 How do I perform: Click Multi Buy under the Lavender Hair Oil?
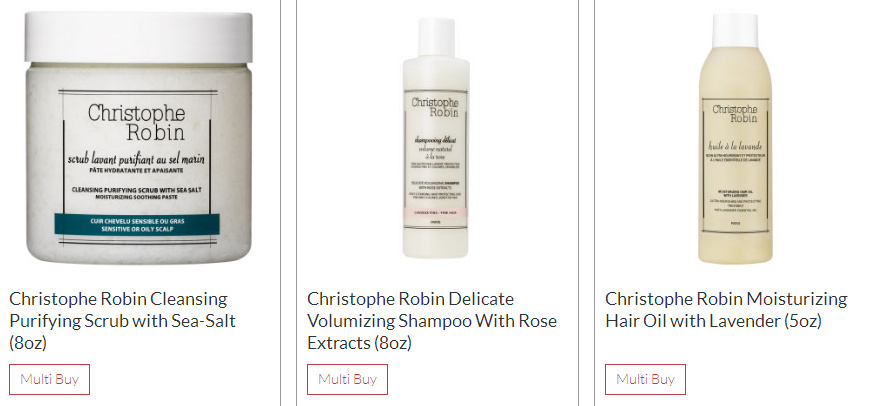(646, 379)
